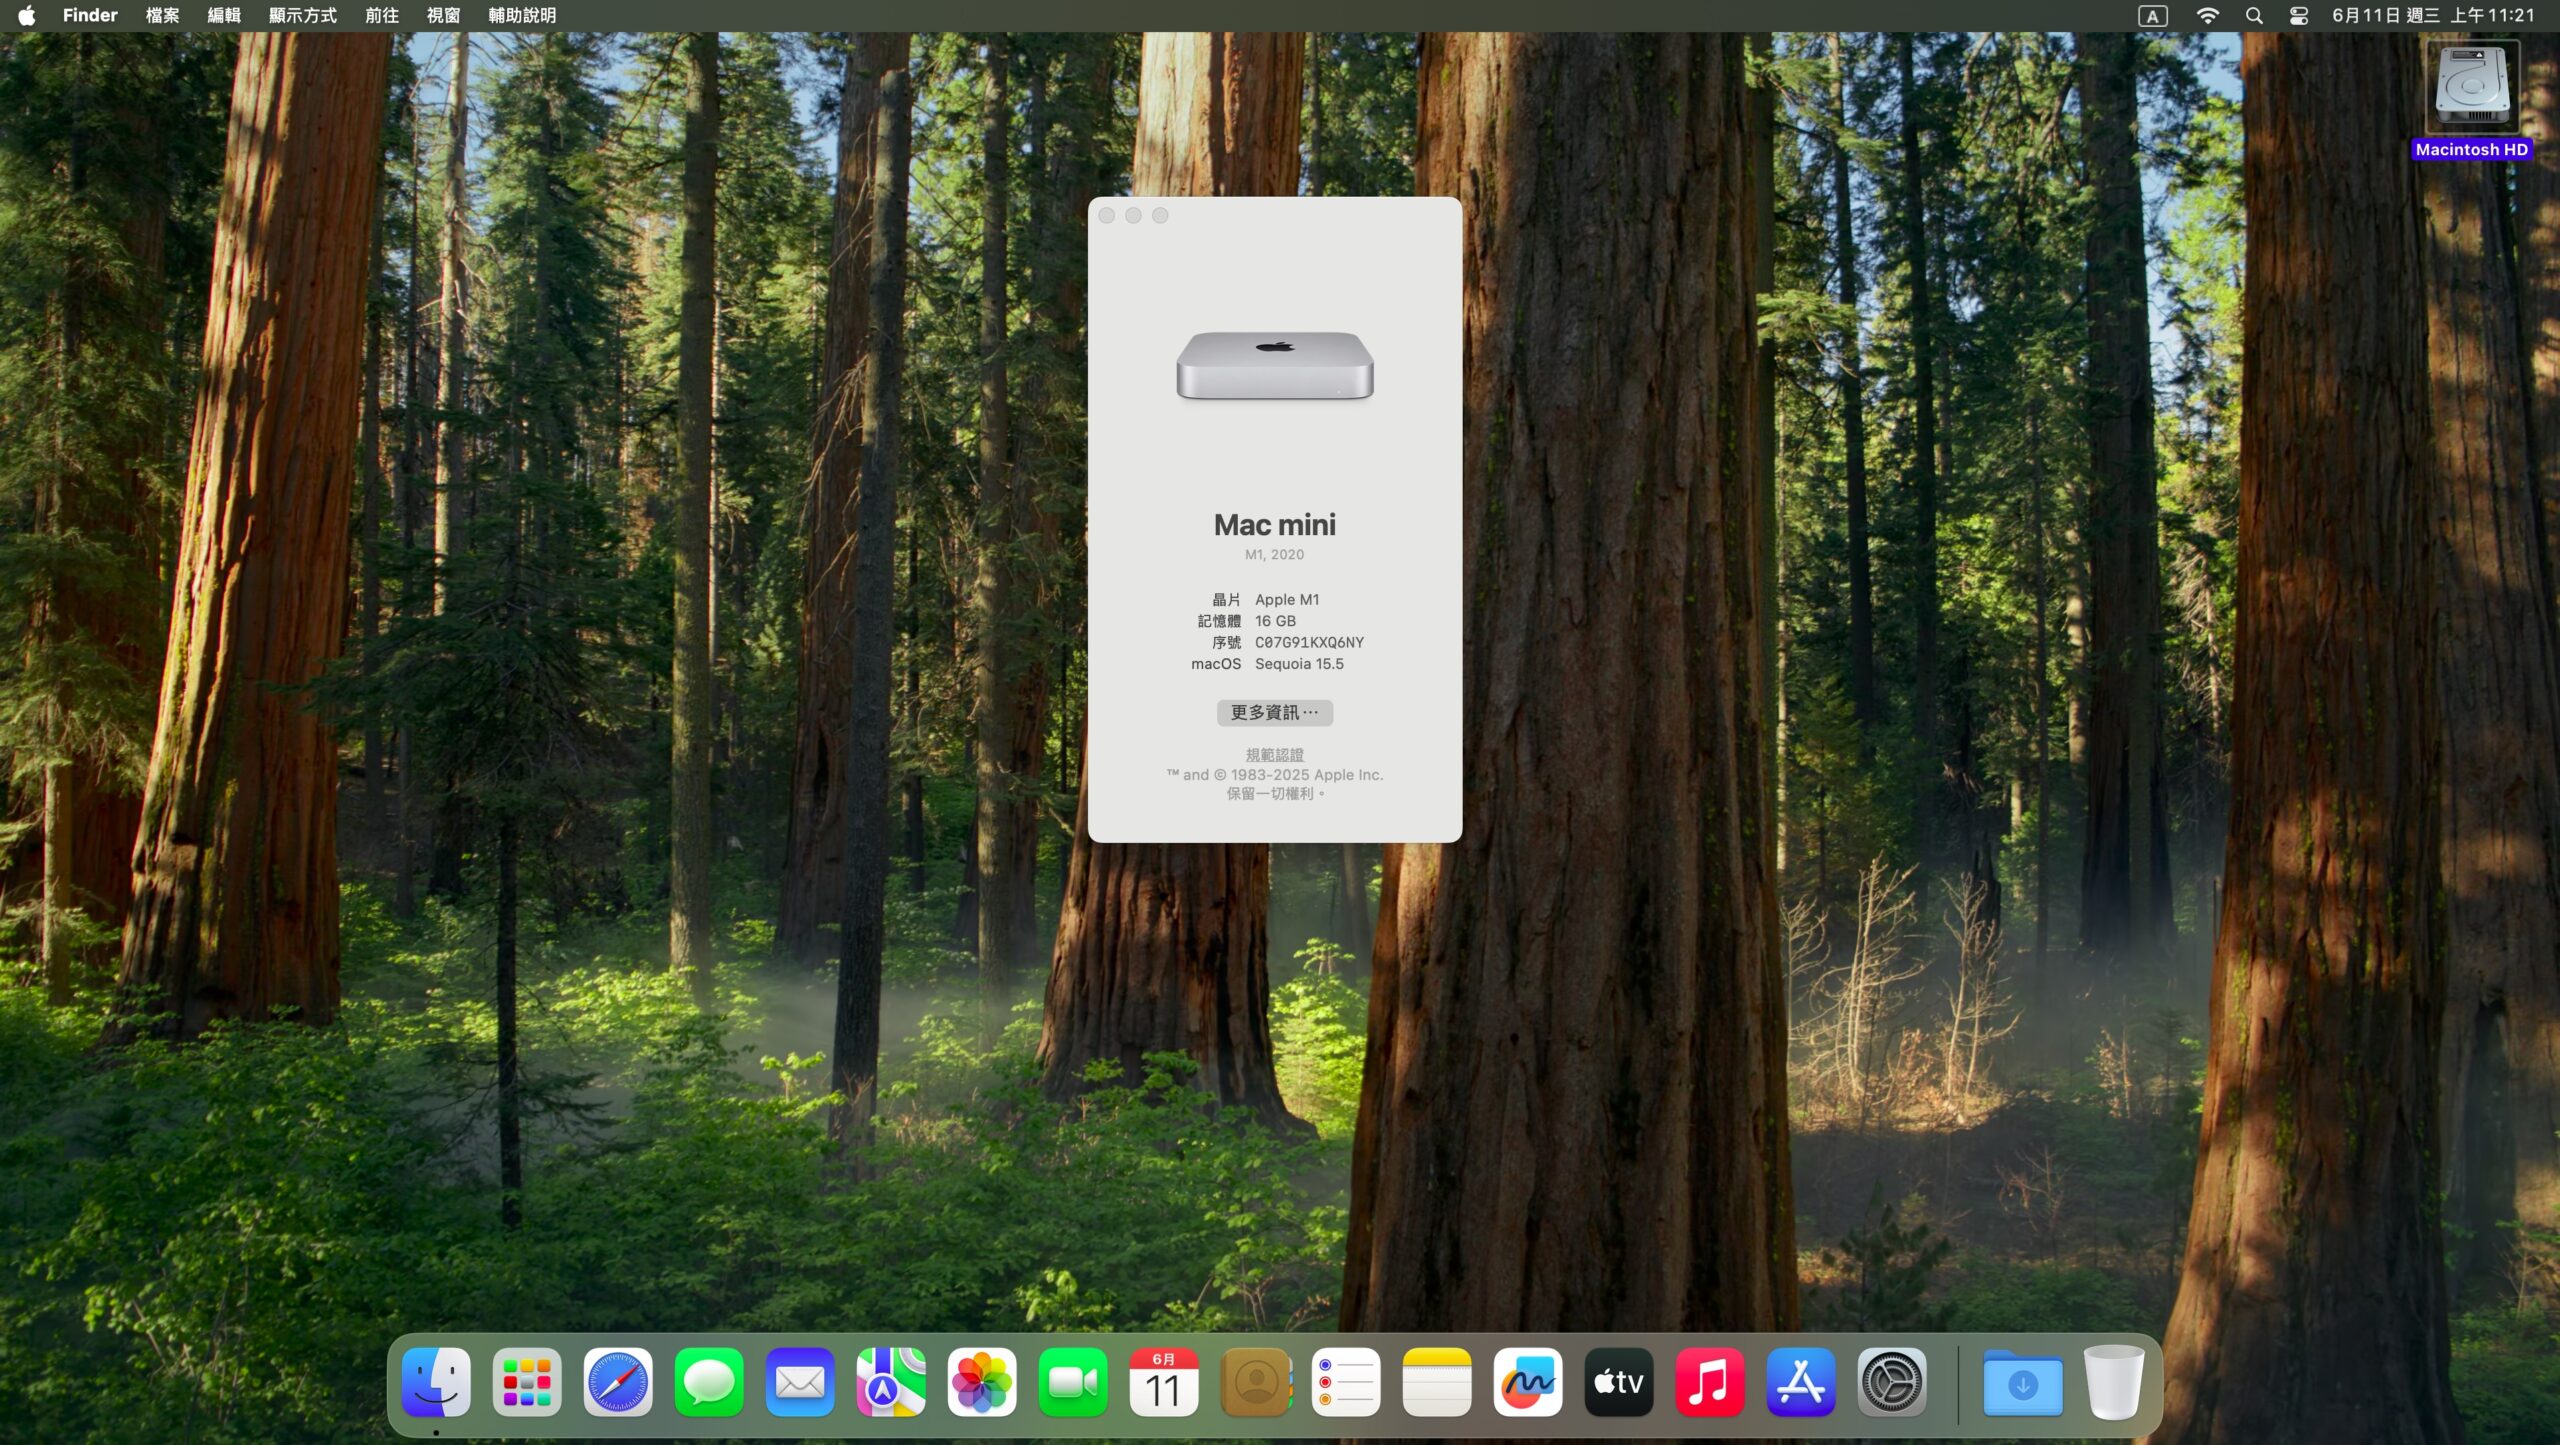Open Messages app in Dock

[709, 1382]
